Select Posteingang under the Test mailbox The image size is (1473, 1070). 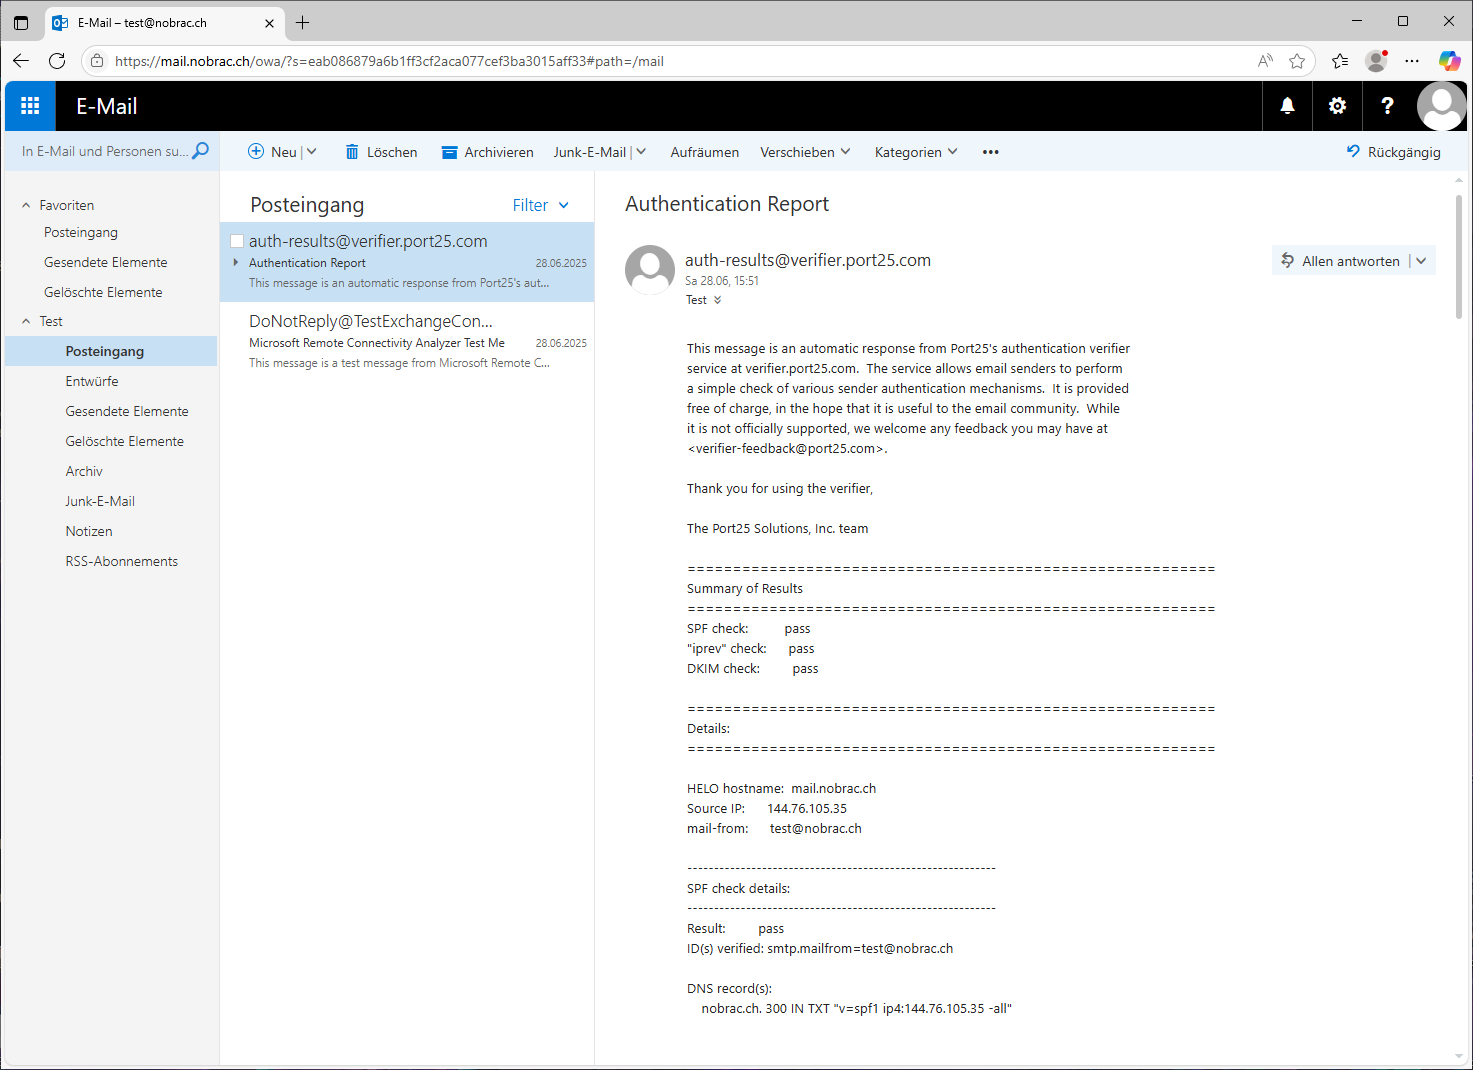pos(111,351)
